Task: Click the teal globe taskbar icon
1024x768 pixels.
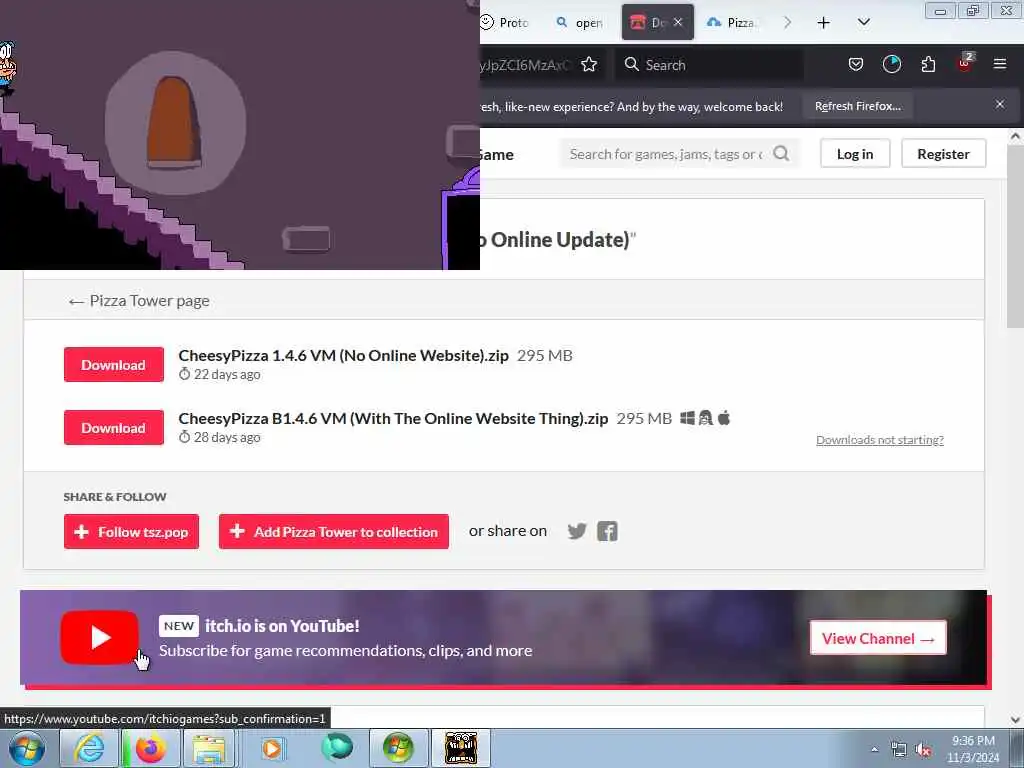Action: pyautogui.click(x=337, y=748)
